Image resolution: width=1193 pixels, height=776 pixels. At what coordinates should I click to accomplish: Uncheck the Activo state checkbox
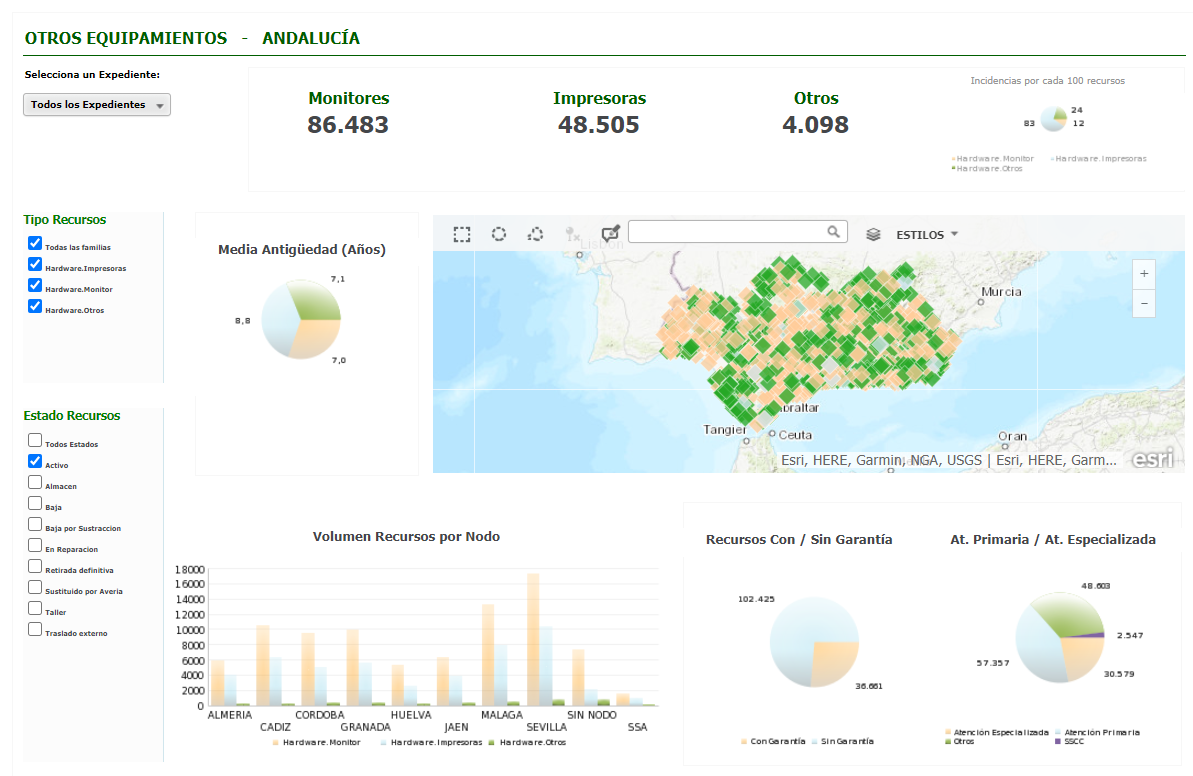pyautogui.click(x=35, y=461)
